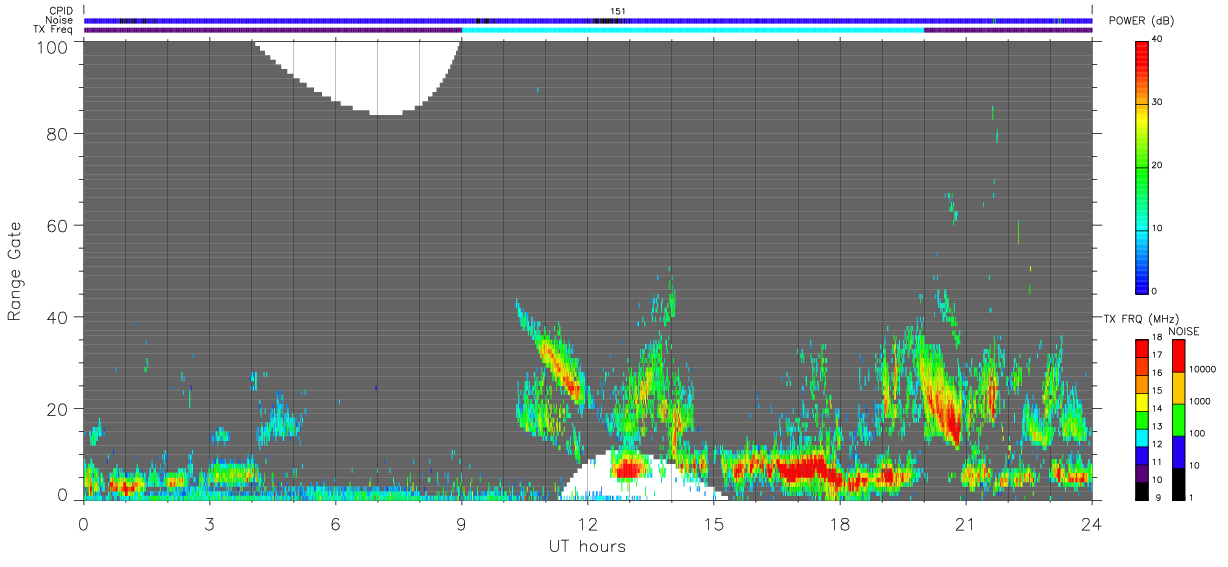Click the 10 dB label on power colorbar
This screenshot has width=1228, height=567.
[1158, 228]
